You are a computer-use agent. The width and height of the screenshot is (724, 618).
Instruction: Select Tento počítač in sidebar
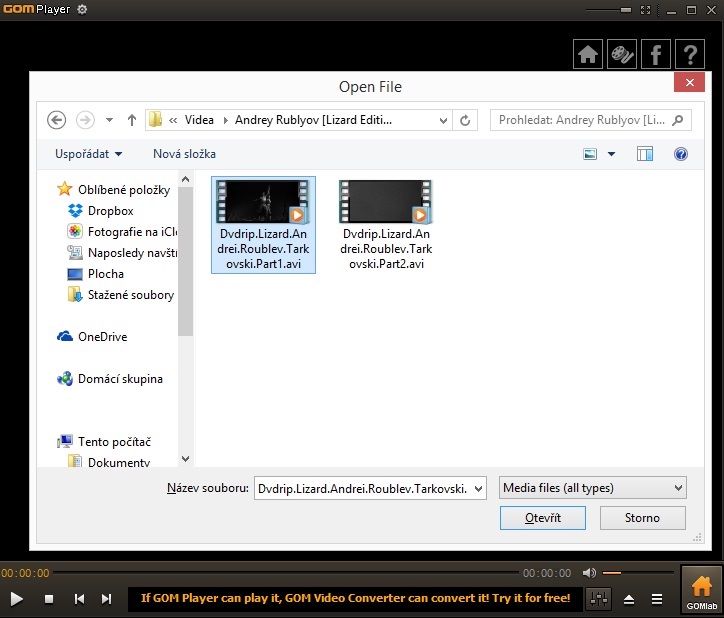click(x=104, y=442)
